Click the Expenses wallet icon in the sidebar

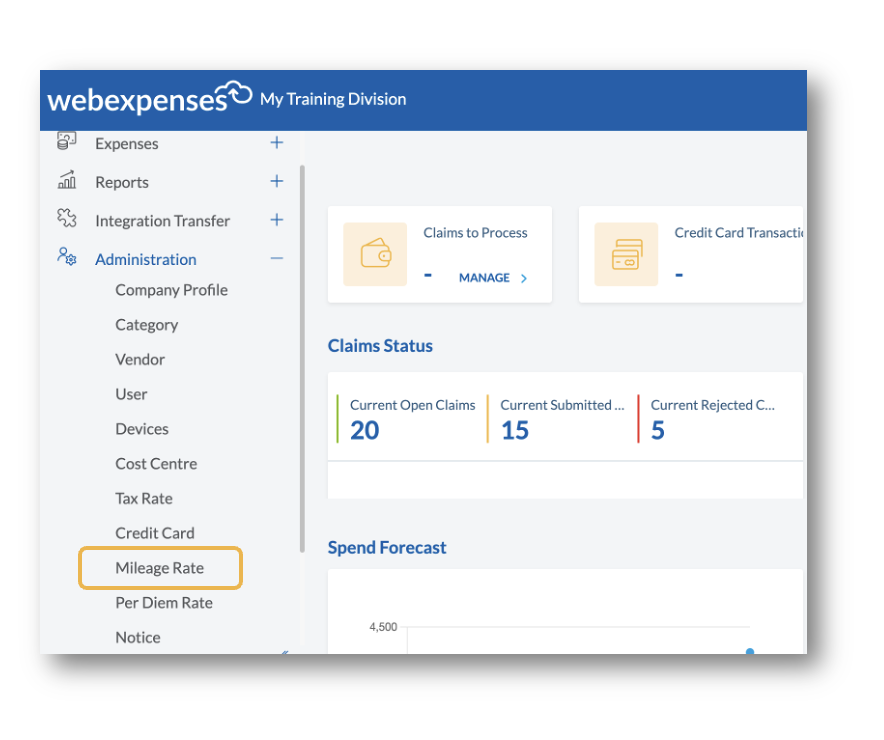point(66,142)
